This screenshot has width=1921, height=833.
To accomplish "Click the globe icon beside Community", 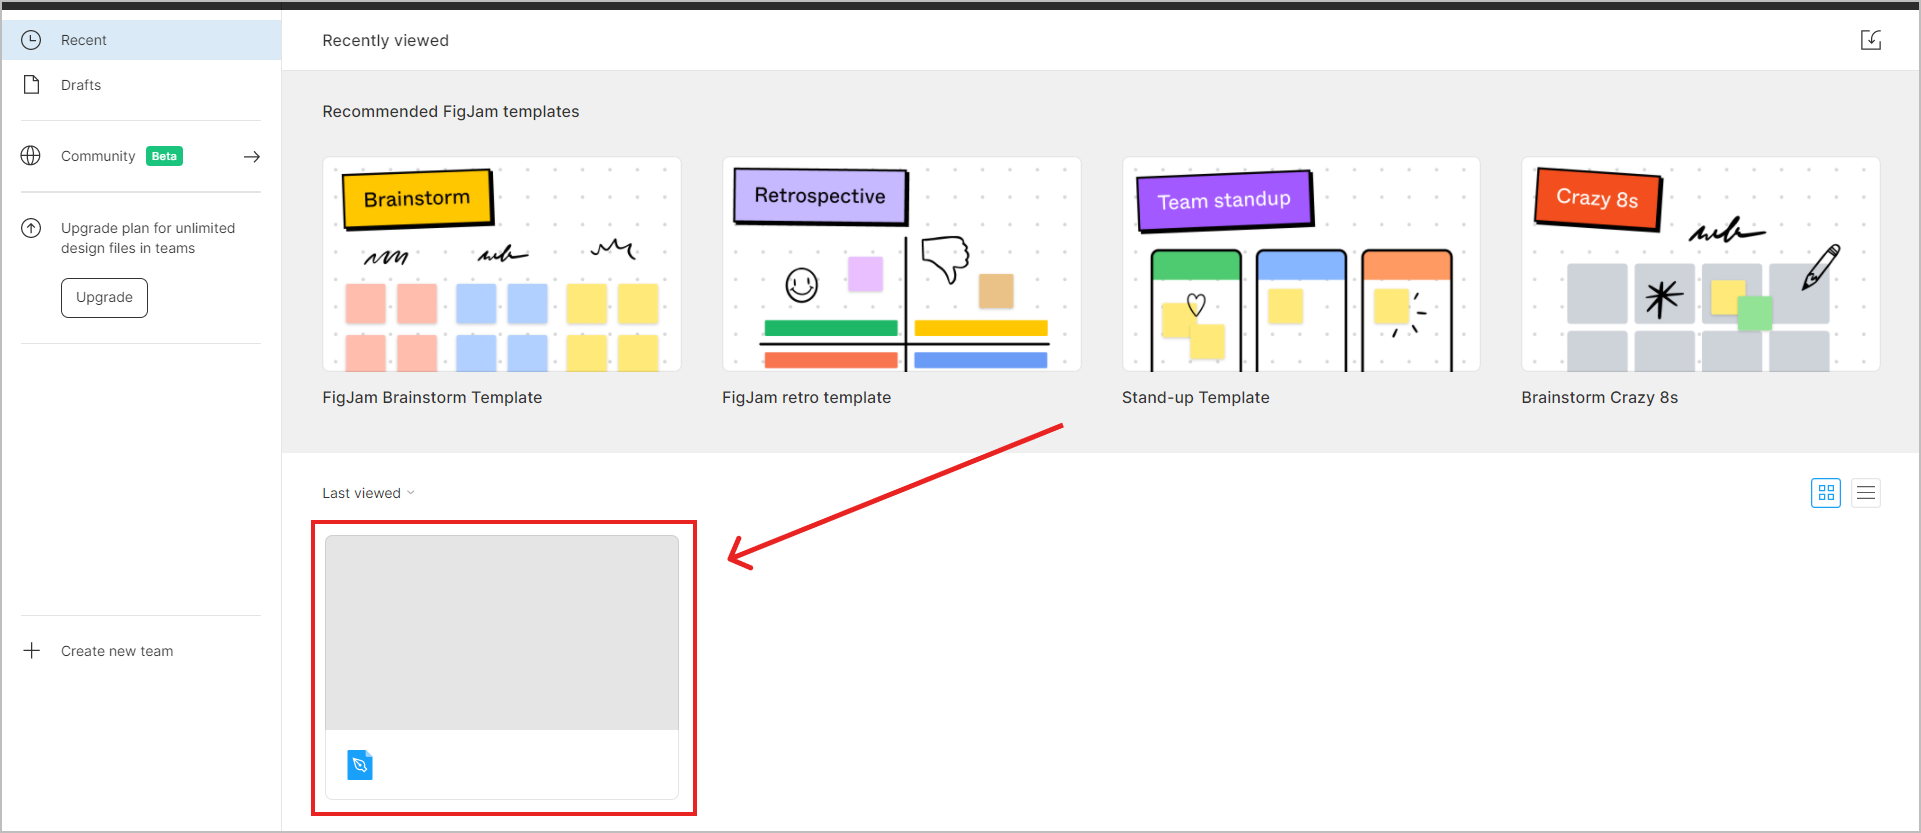I will (x=31, y=156).
